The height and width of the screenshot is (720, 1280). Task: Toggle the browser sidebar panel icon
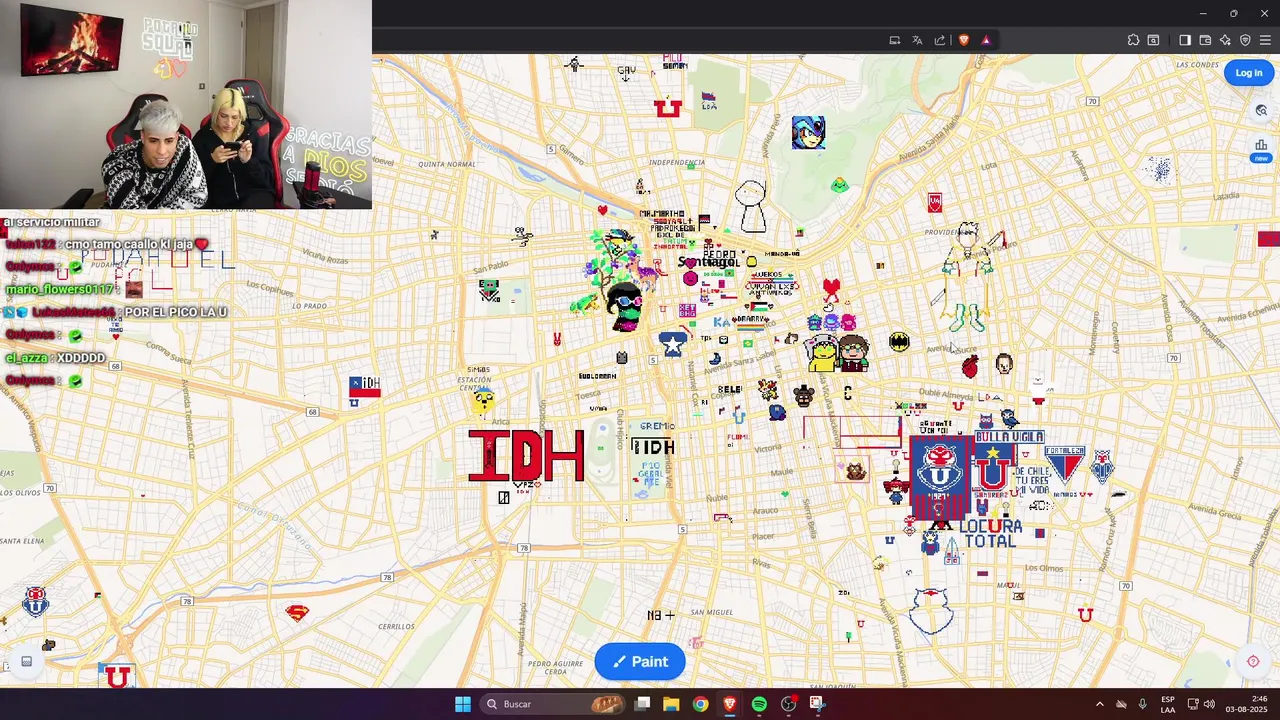[1185, 40]
